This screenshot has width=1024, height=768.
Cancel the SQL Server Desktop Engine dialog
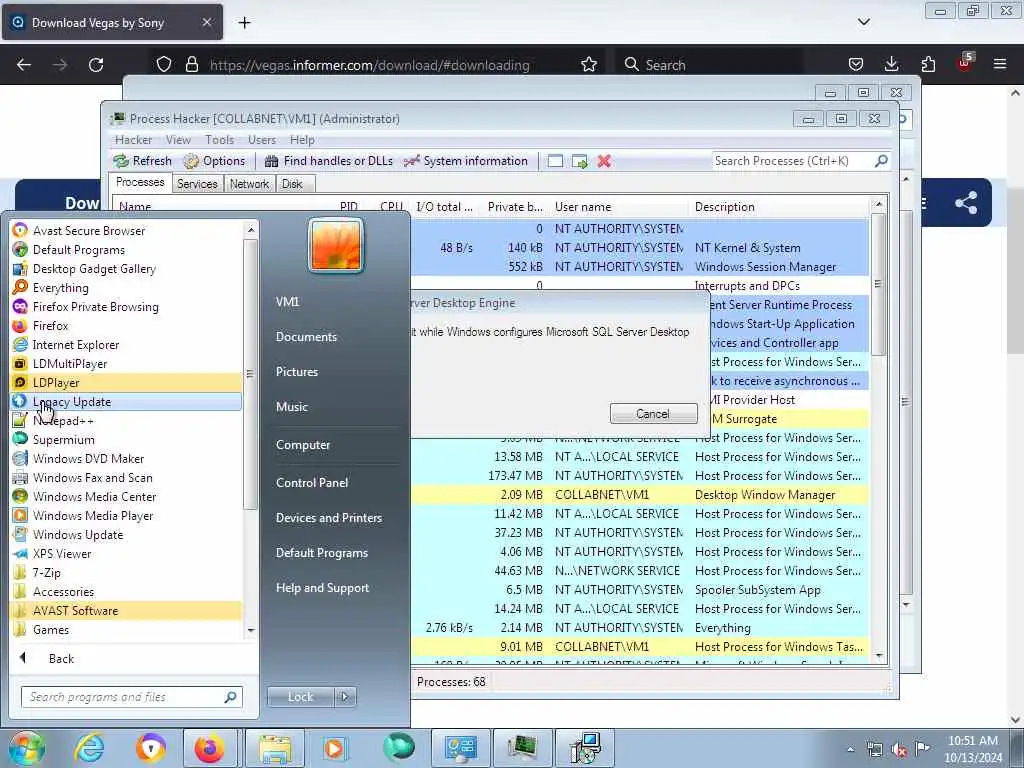pyautogui.click(x=653, y=414)
